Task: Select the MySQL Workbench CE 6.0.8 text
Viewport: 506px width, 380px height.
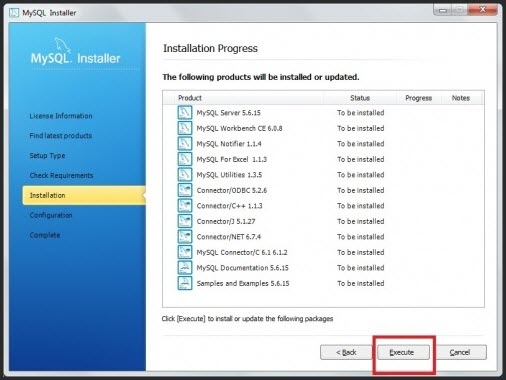Action: [x=239, y=128]
